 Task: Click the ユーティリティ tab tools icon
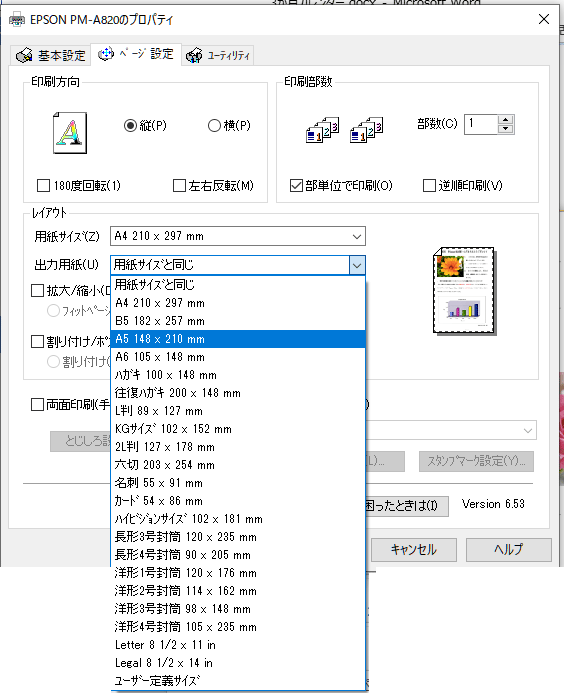point(194,56)
